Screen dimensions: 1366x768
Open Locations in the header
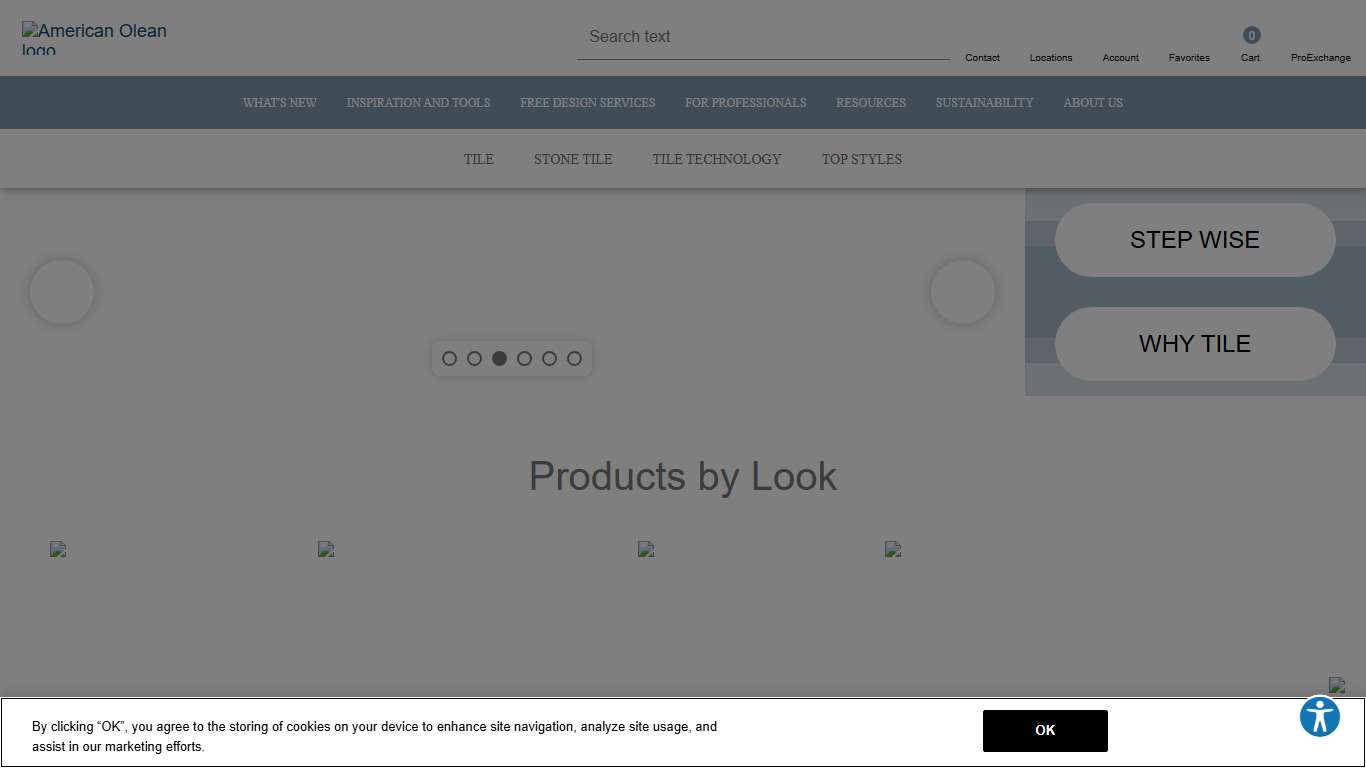coord(1050,57)
